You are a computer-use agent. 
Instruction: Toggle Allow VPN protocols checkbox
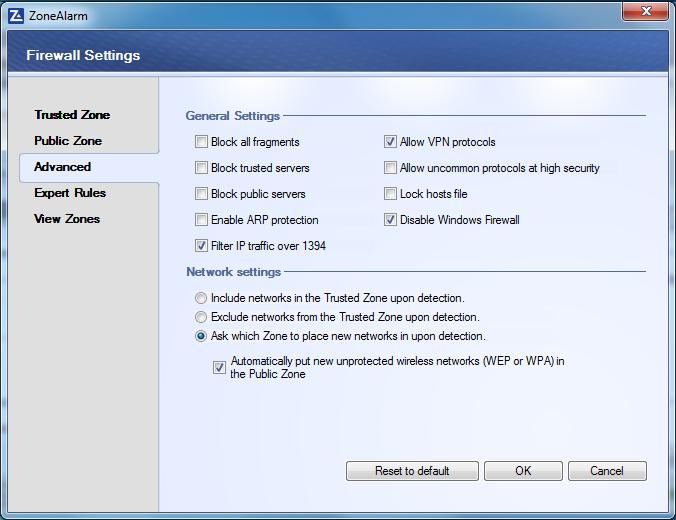tap(390, 142)
